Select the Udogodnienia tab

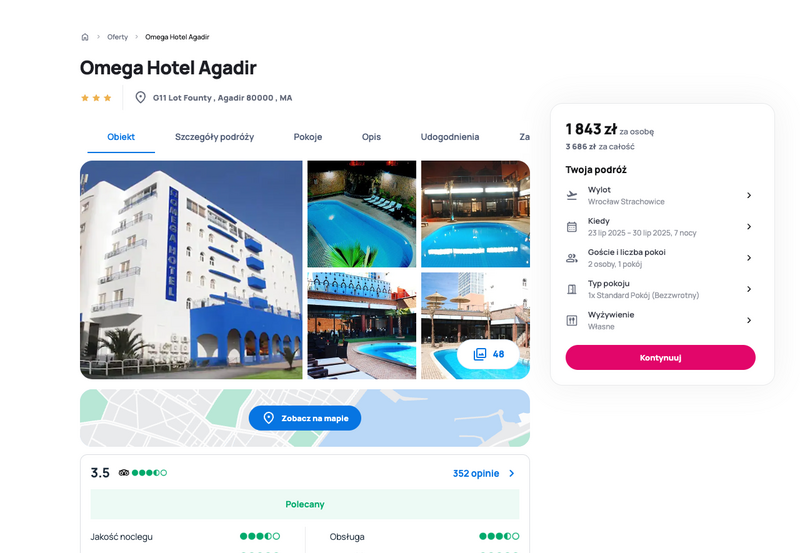pos(449,137)
